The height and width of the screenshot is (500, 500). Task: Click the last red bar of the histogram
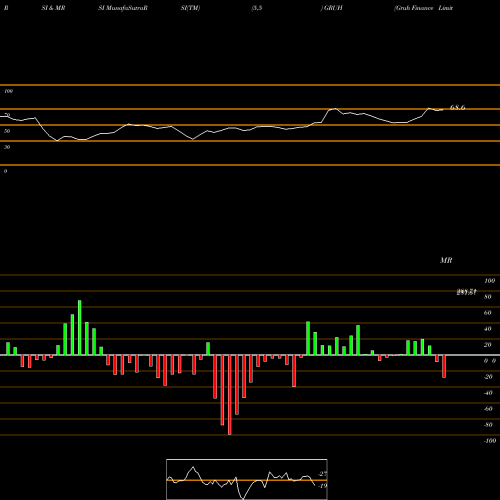444,366
